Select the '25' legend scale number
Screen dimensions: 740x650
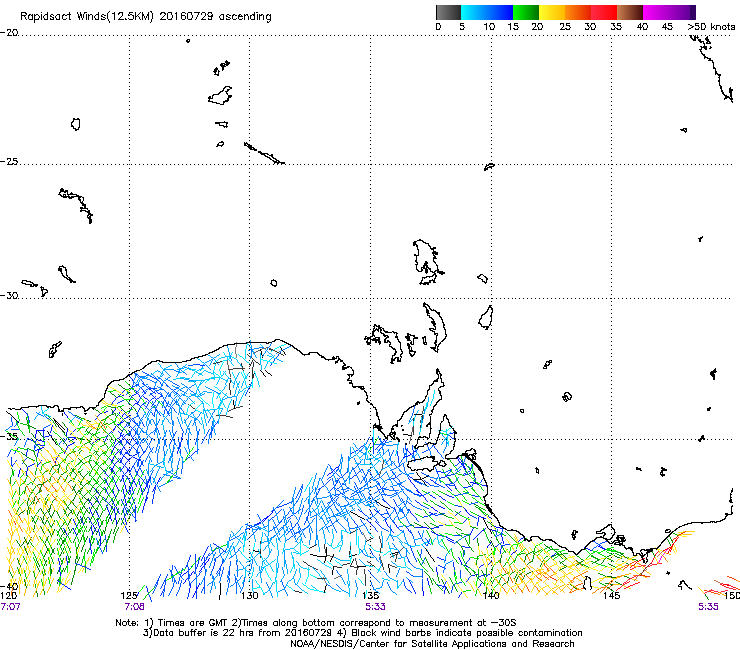(x=565, y=27)
